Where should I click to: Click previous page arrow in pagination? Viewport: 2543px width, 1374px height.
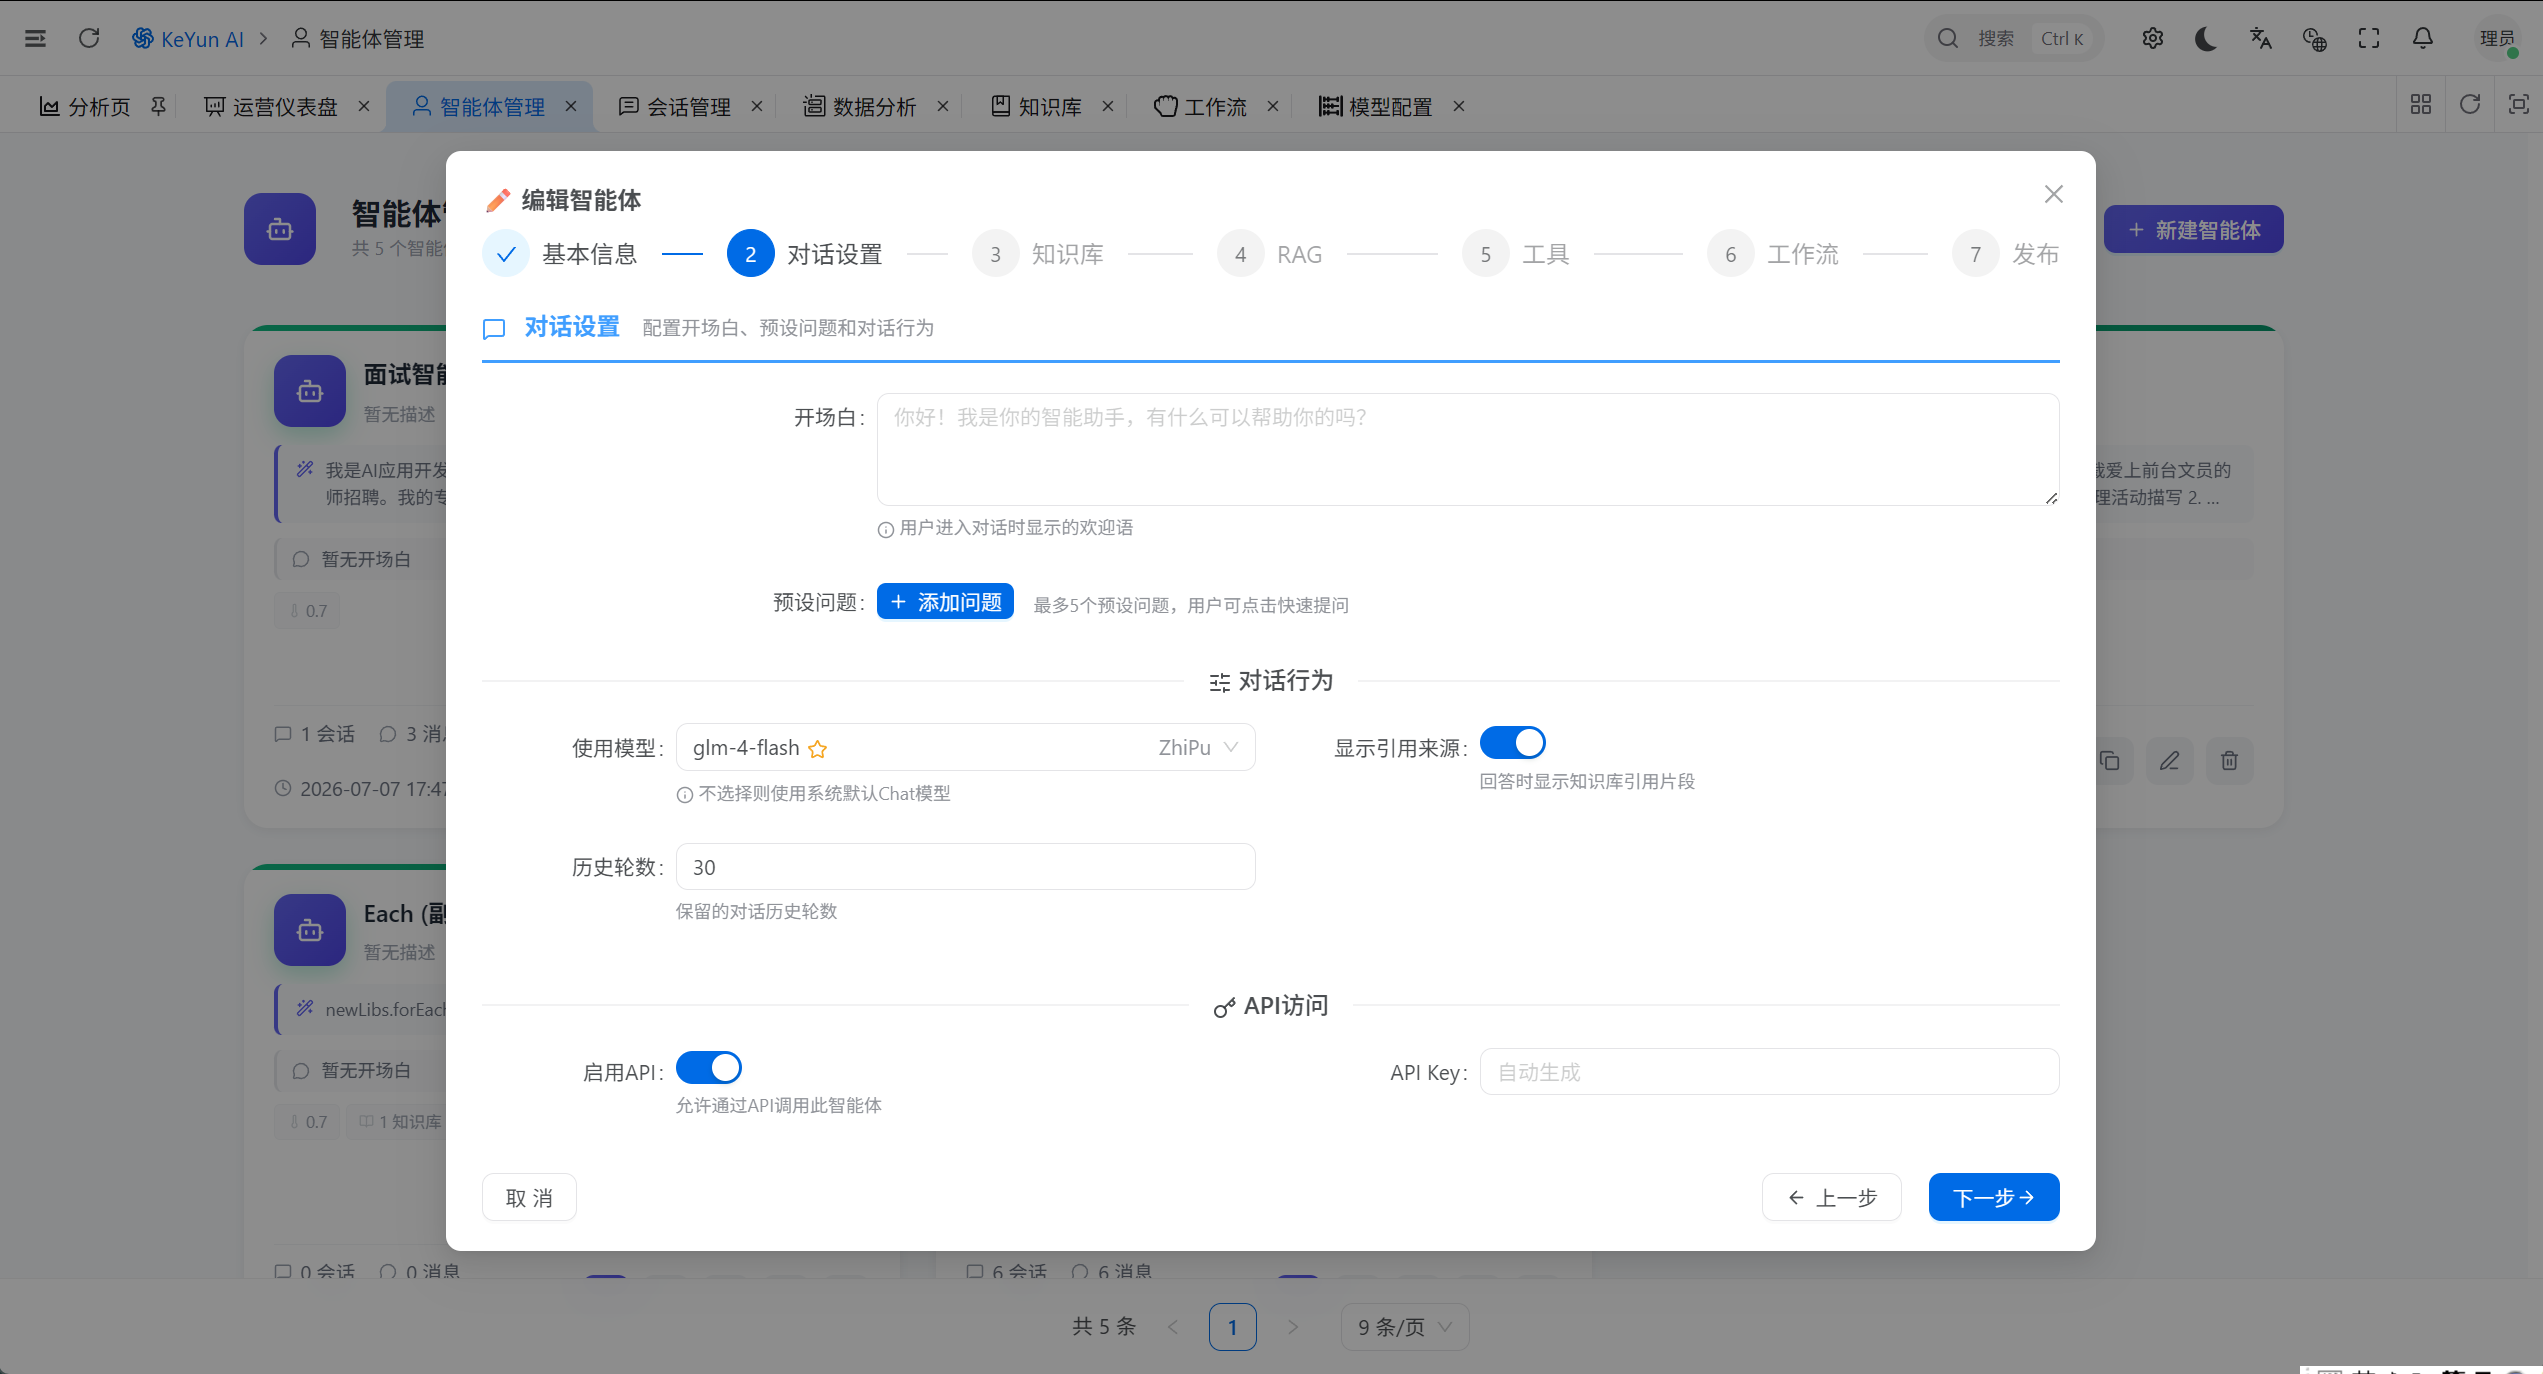click(1173, 1327)
